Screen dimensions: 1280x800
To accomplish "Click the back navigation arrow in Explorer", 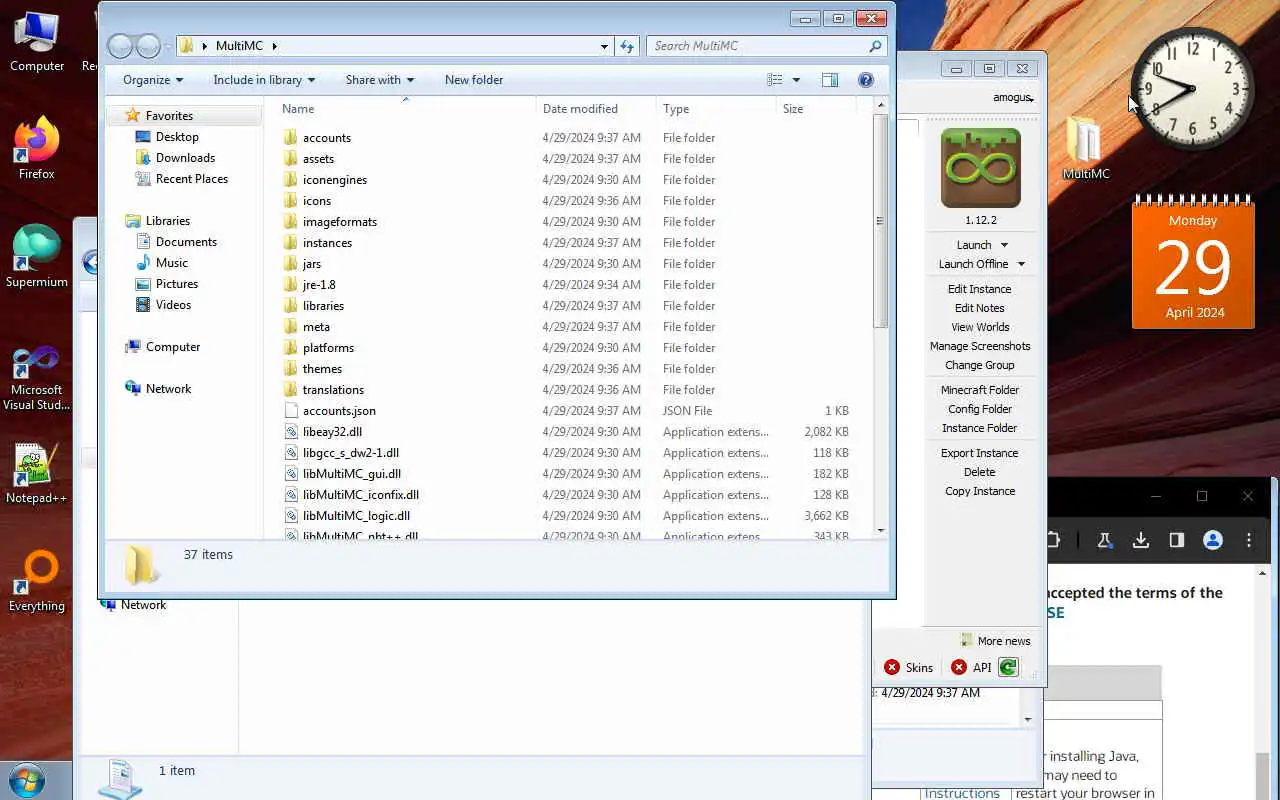I will [x=120, y=46].
